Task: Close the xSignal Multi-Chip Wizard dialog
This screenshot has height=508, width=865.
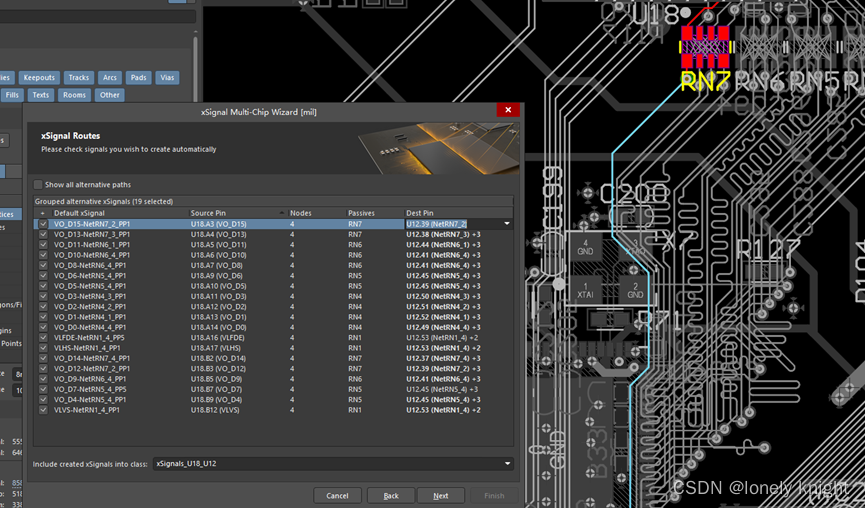Action: [508, 110]
